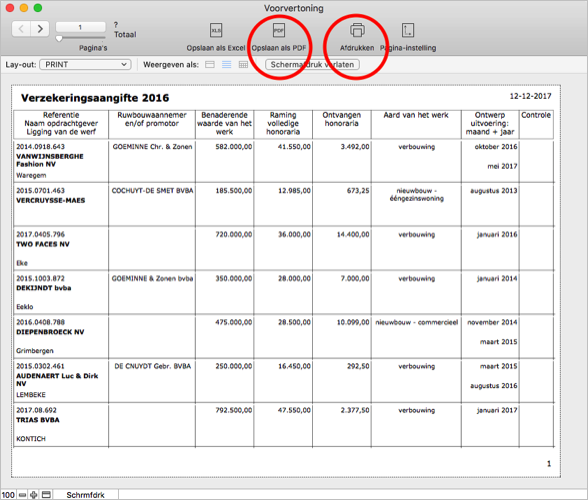Open the Lay-out PRINT dropdown
The image size is (588, 500).
click(86, 65)
